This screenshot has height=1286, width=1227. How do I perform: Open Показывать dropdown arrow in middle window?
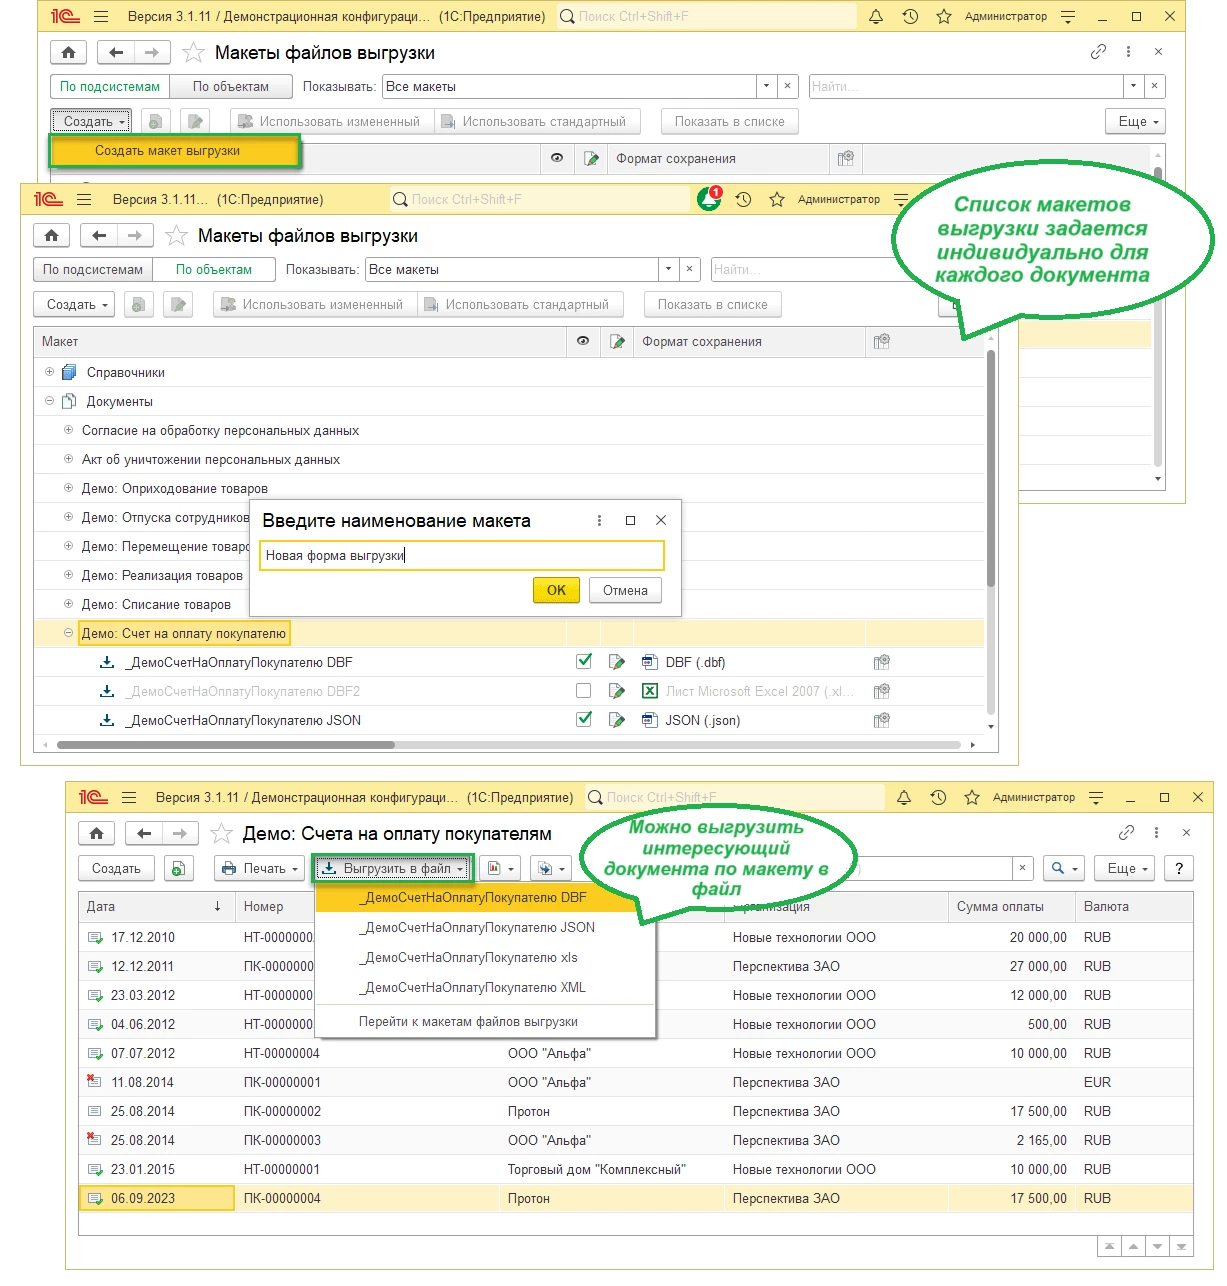[668, 270]
